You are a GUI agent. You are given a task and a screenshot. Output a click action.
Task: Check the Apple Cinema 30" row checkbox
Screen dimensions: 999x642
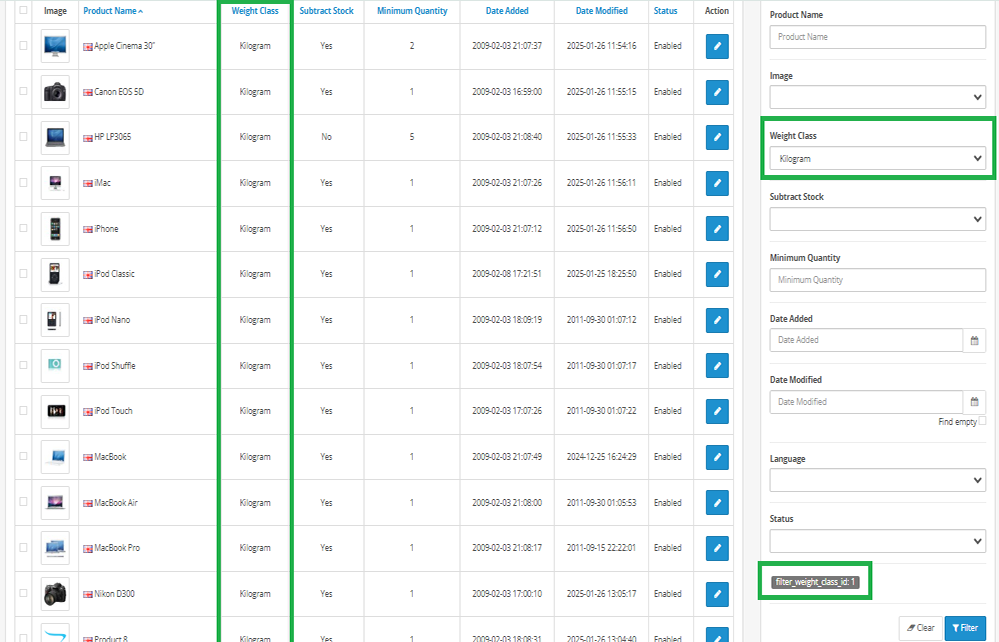[24, 45]
